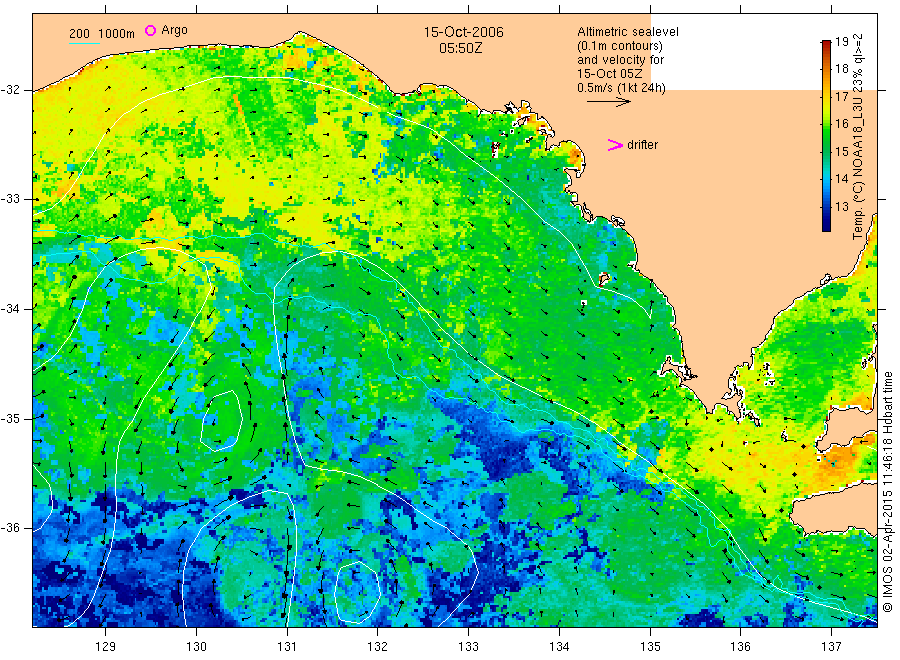Click the longitude label 130
Viewport: 900px width, 660px height.
click(x=196, y=647)
